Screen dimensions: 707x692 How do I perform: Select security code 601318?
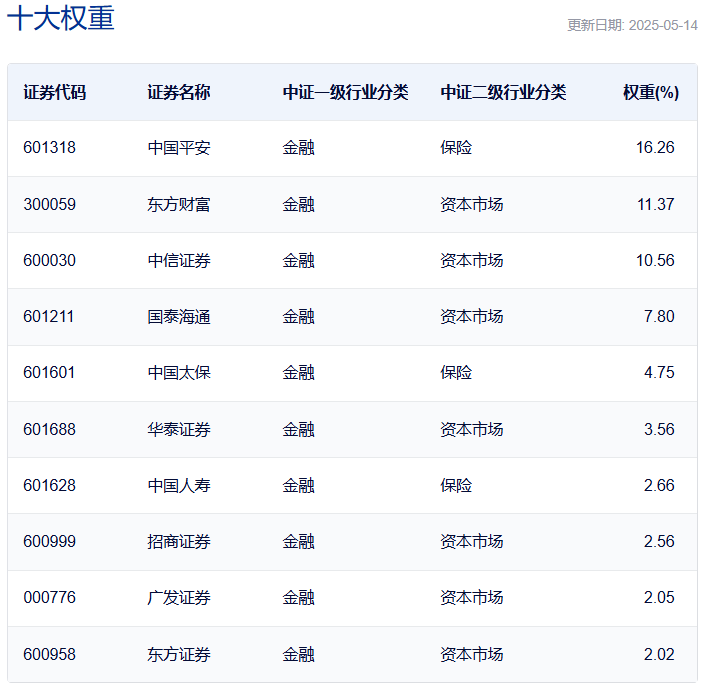point(50,148)
